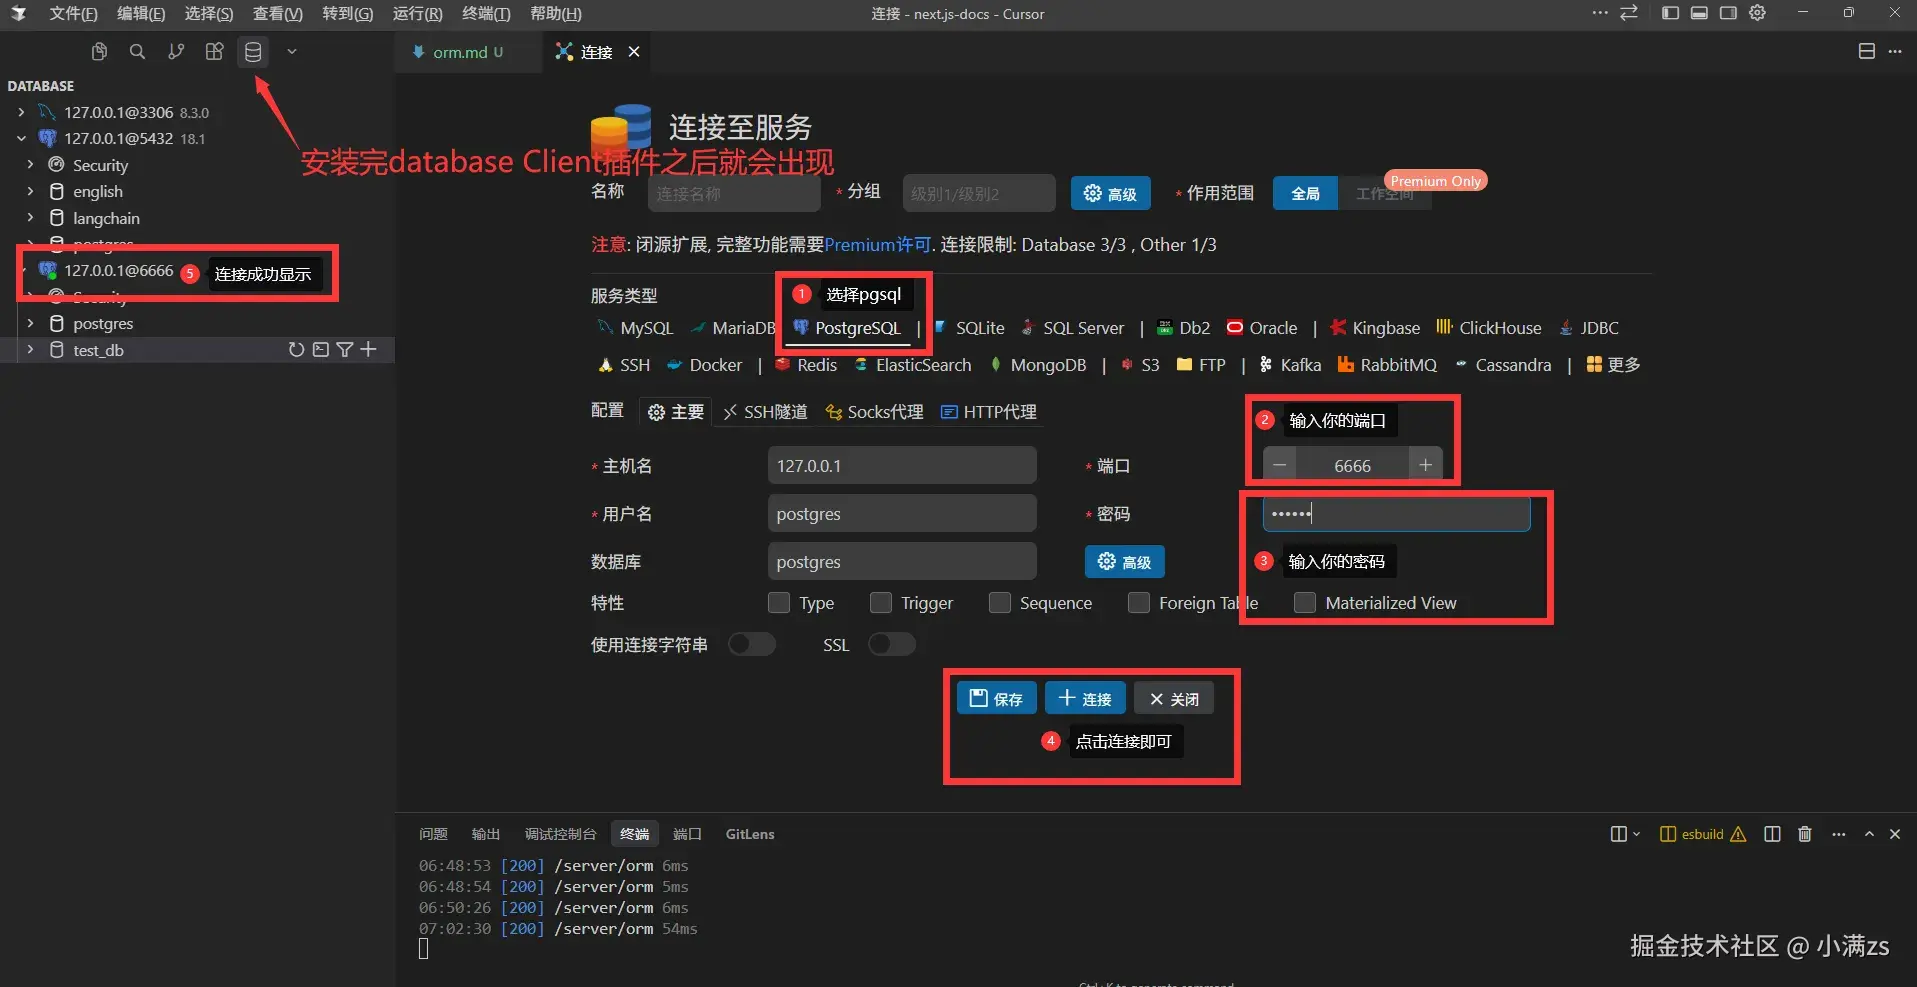Enable the Materialized View checkbox
Image resolution: width=1917 pixels, height=987 pixels.
(x=1305, y=603)
